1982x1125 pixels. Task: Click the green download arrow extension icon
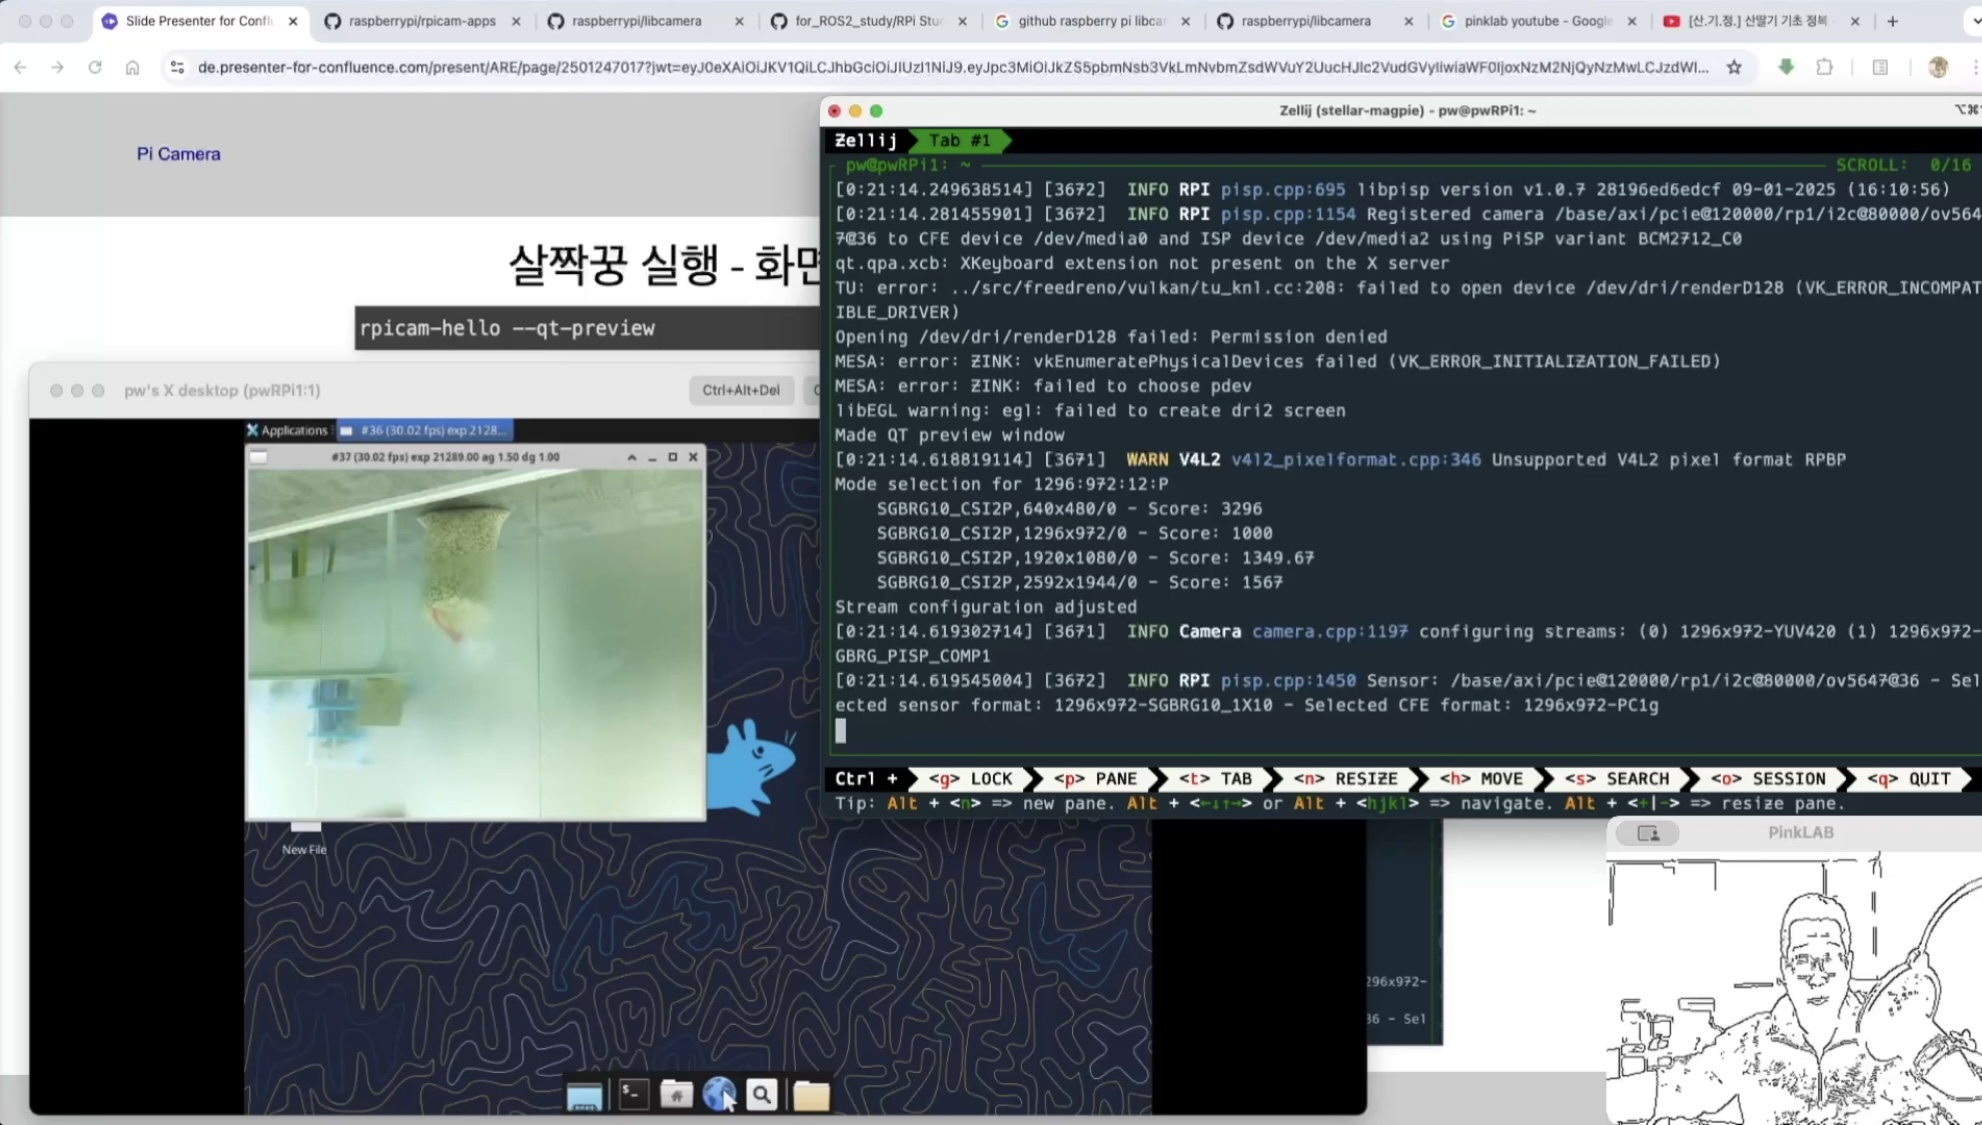pyautogui.click(x=1786, y=67)
